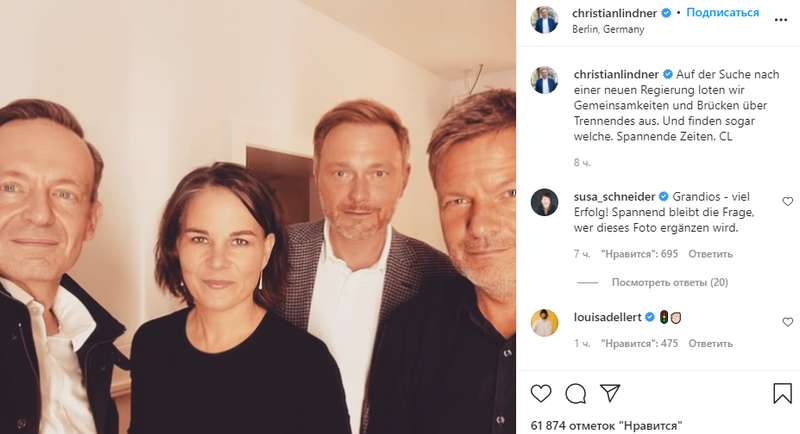Like the post with the heart icon
Viewport: 800px width, 434px height.
pyautogui.click(x=541, y=393)
